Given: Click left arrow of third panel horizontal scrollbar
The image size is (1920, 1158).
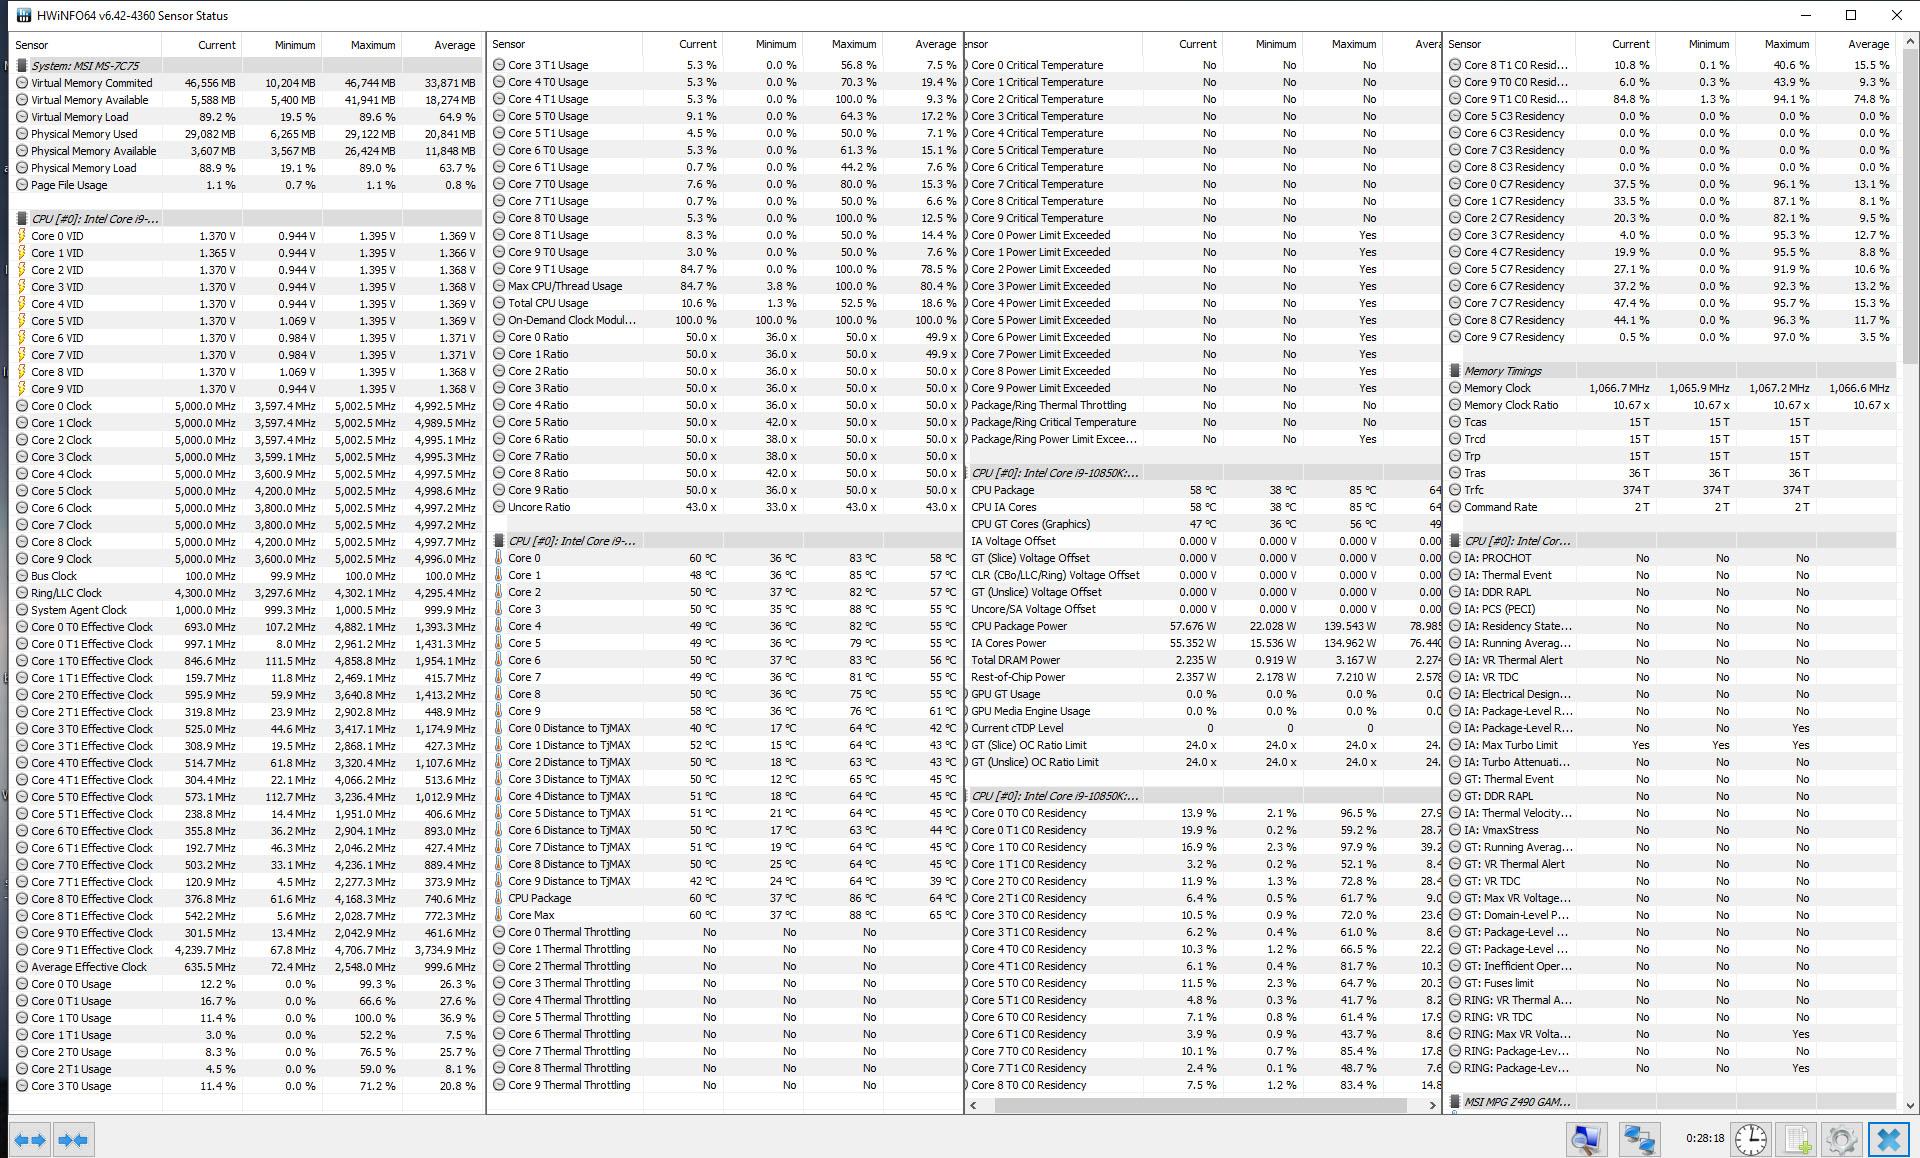Looking at the screenshot, I should click(x=975, y=1105).
